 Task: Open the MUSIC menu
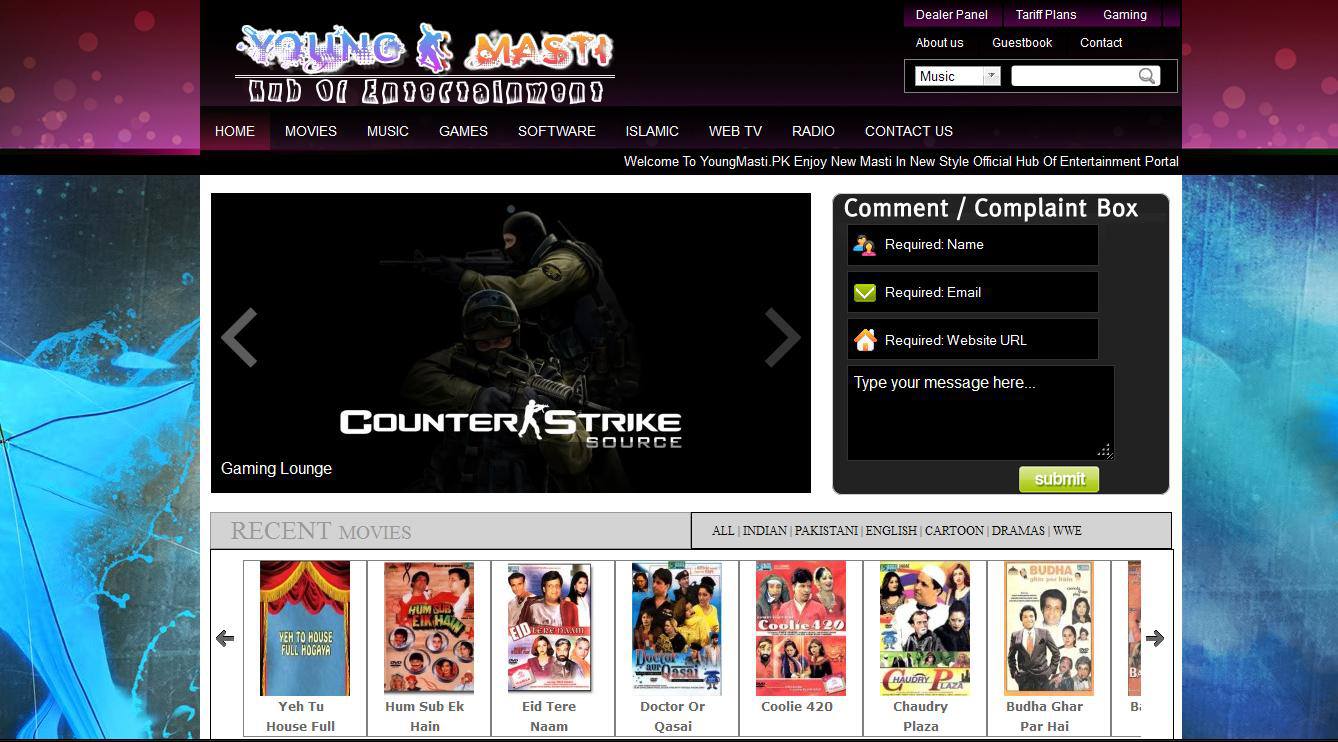pyautogui.click(x=388, y=131)
